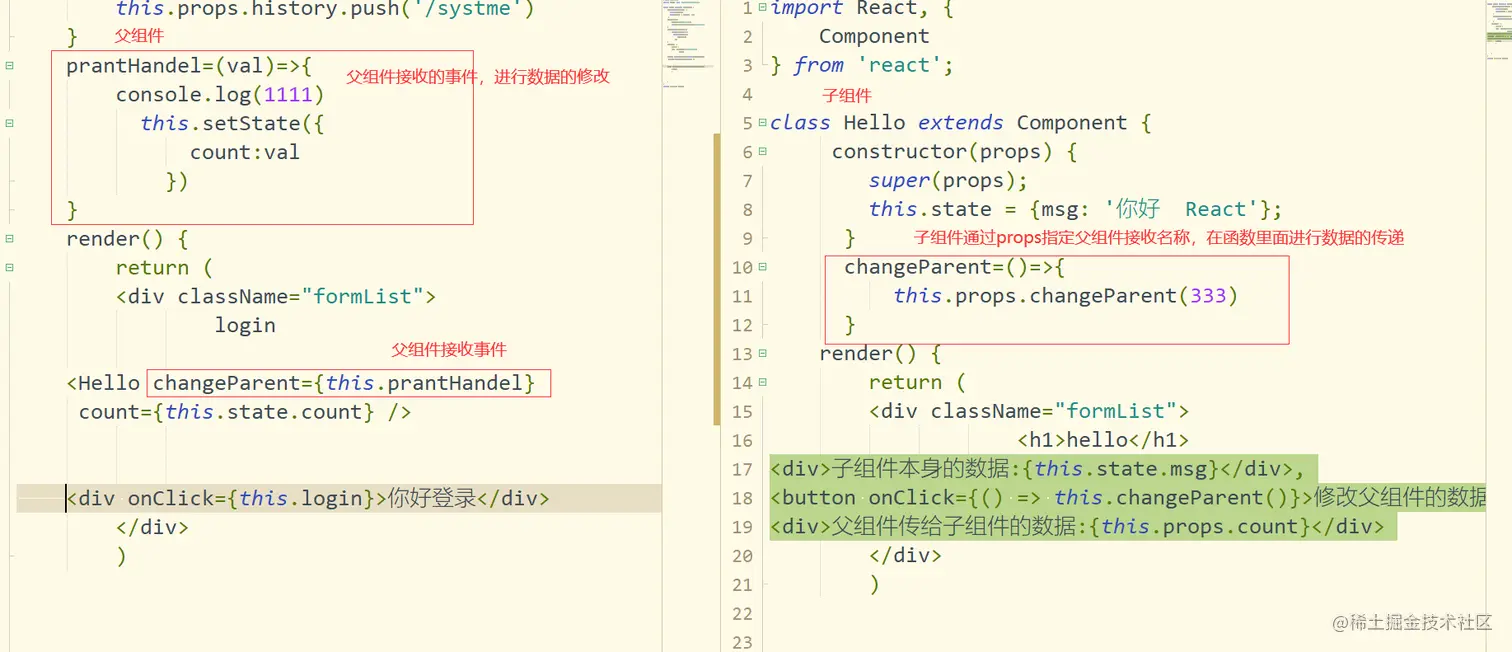Image resolution: width=1512 pixels, height=652 pixels.
Task: Click the Component text on line 2
Action: click(x=874, y=37)
